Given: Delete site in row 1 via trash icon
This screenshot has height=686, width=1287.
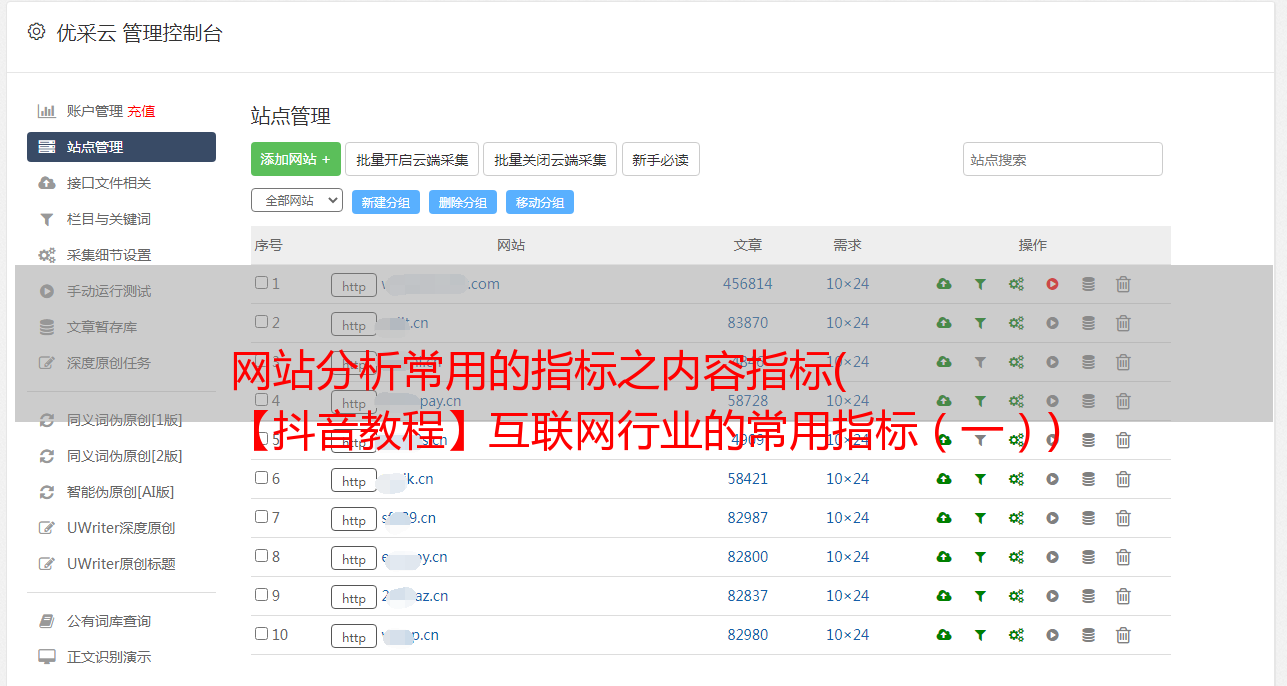Looking at the screenshot, I should pos(1123,284).
